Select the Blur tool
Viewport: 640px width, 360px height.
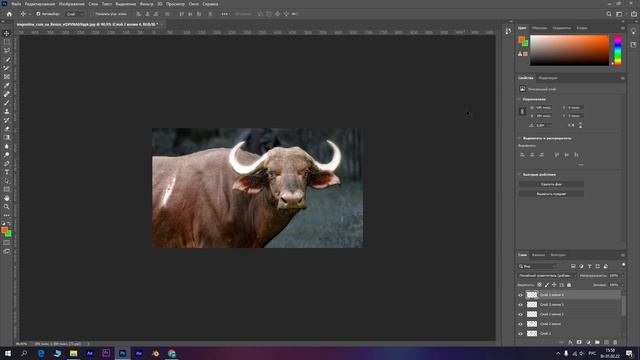tap(7, 146)
